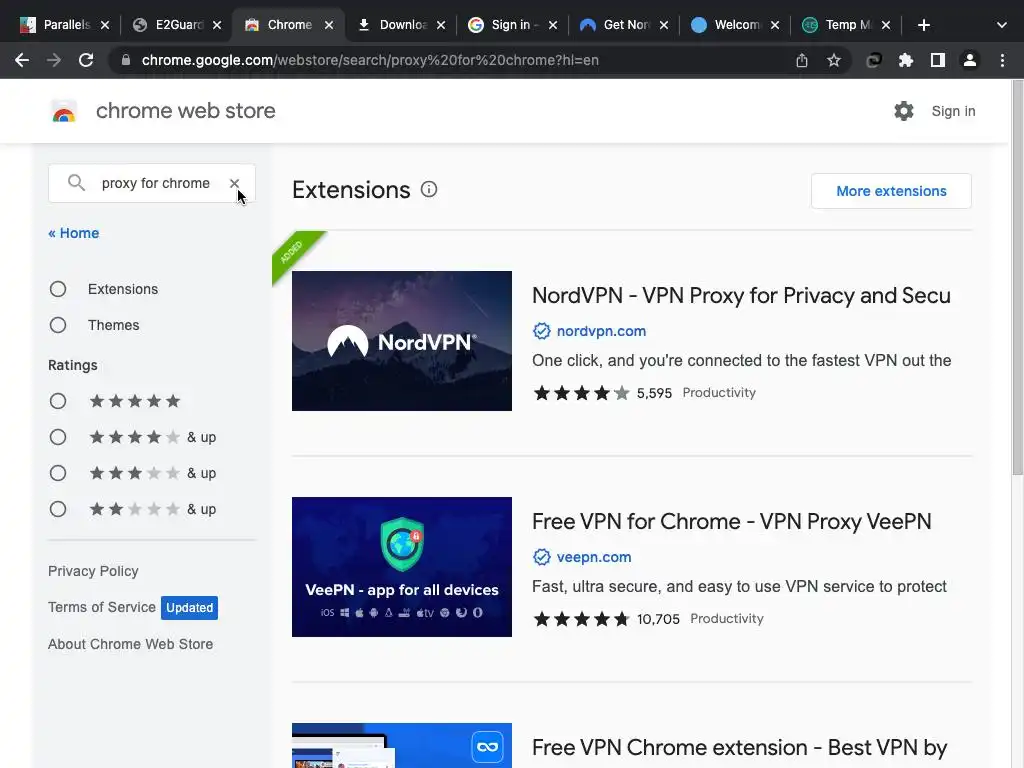Close the Temp Mail tab
The width and height of the screenshot is (1024, 768).
(x=886, y=25)
